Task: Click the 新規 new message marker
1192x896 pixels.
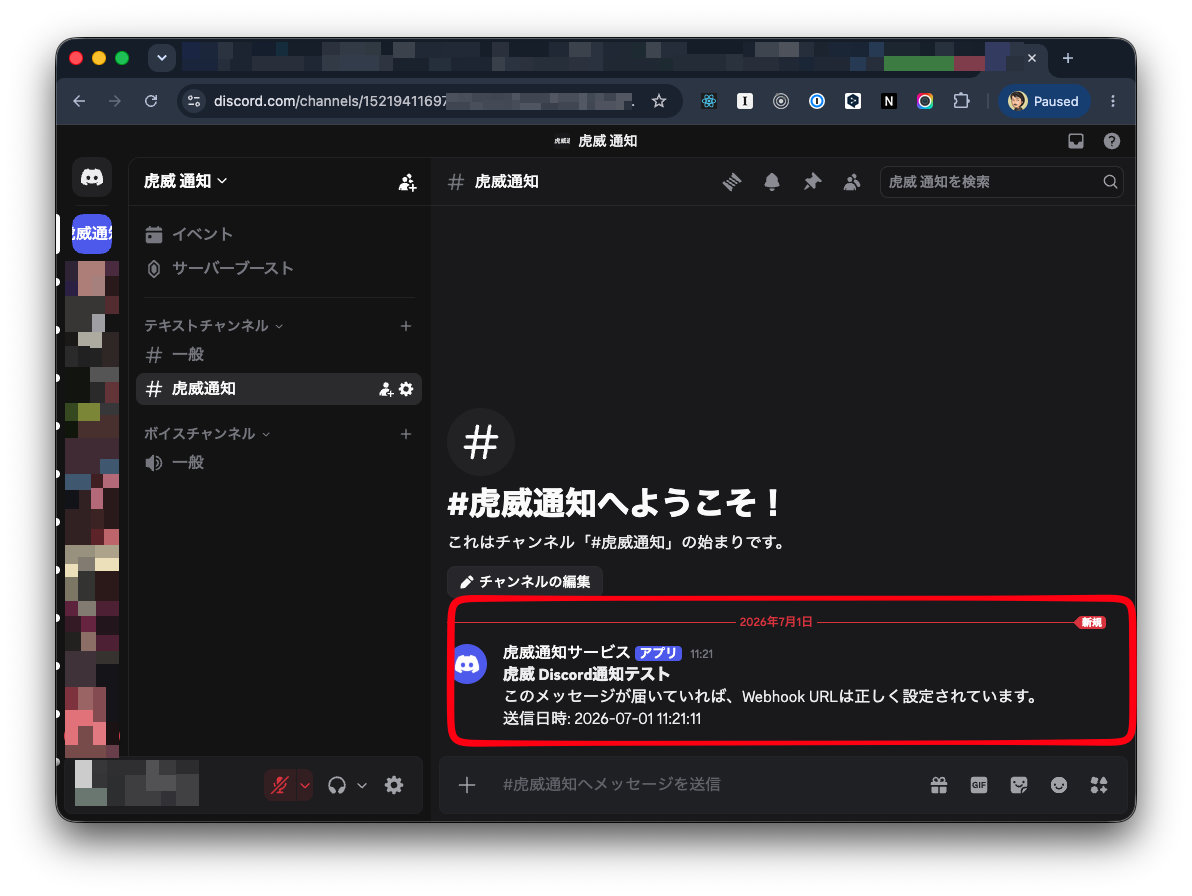Action: [1091, 622]
